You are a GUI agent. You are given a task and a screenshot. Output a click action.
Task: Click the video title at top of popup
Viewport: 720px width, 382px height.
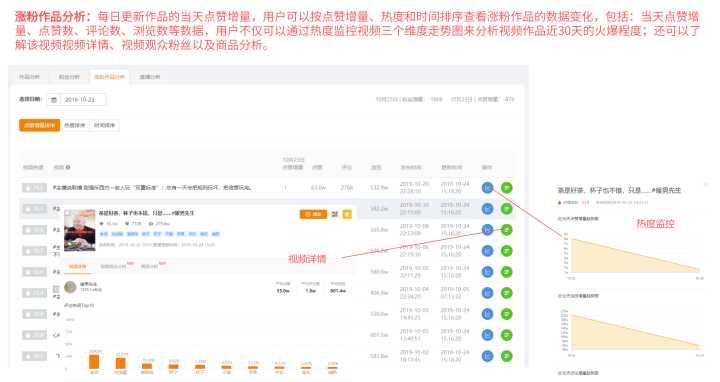146,213
